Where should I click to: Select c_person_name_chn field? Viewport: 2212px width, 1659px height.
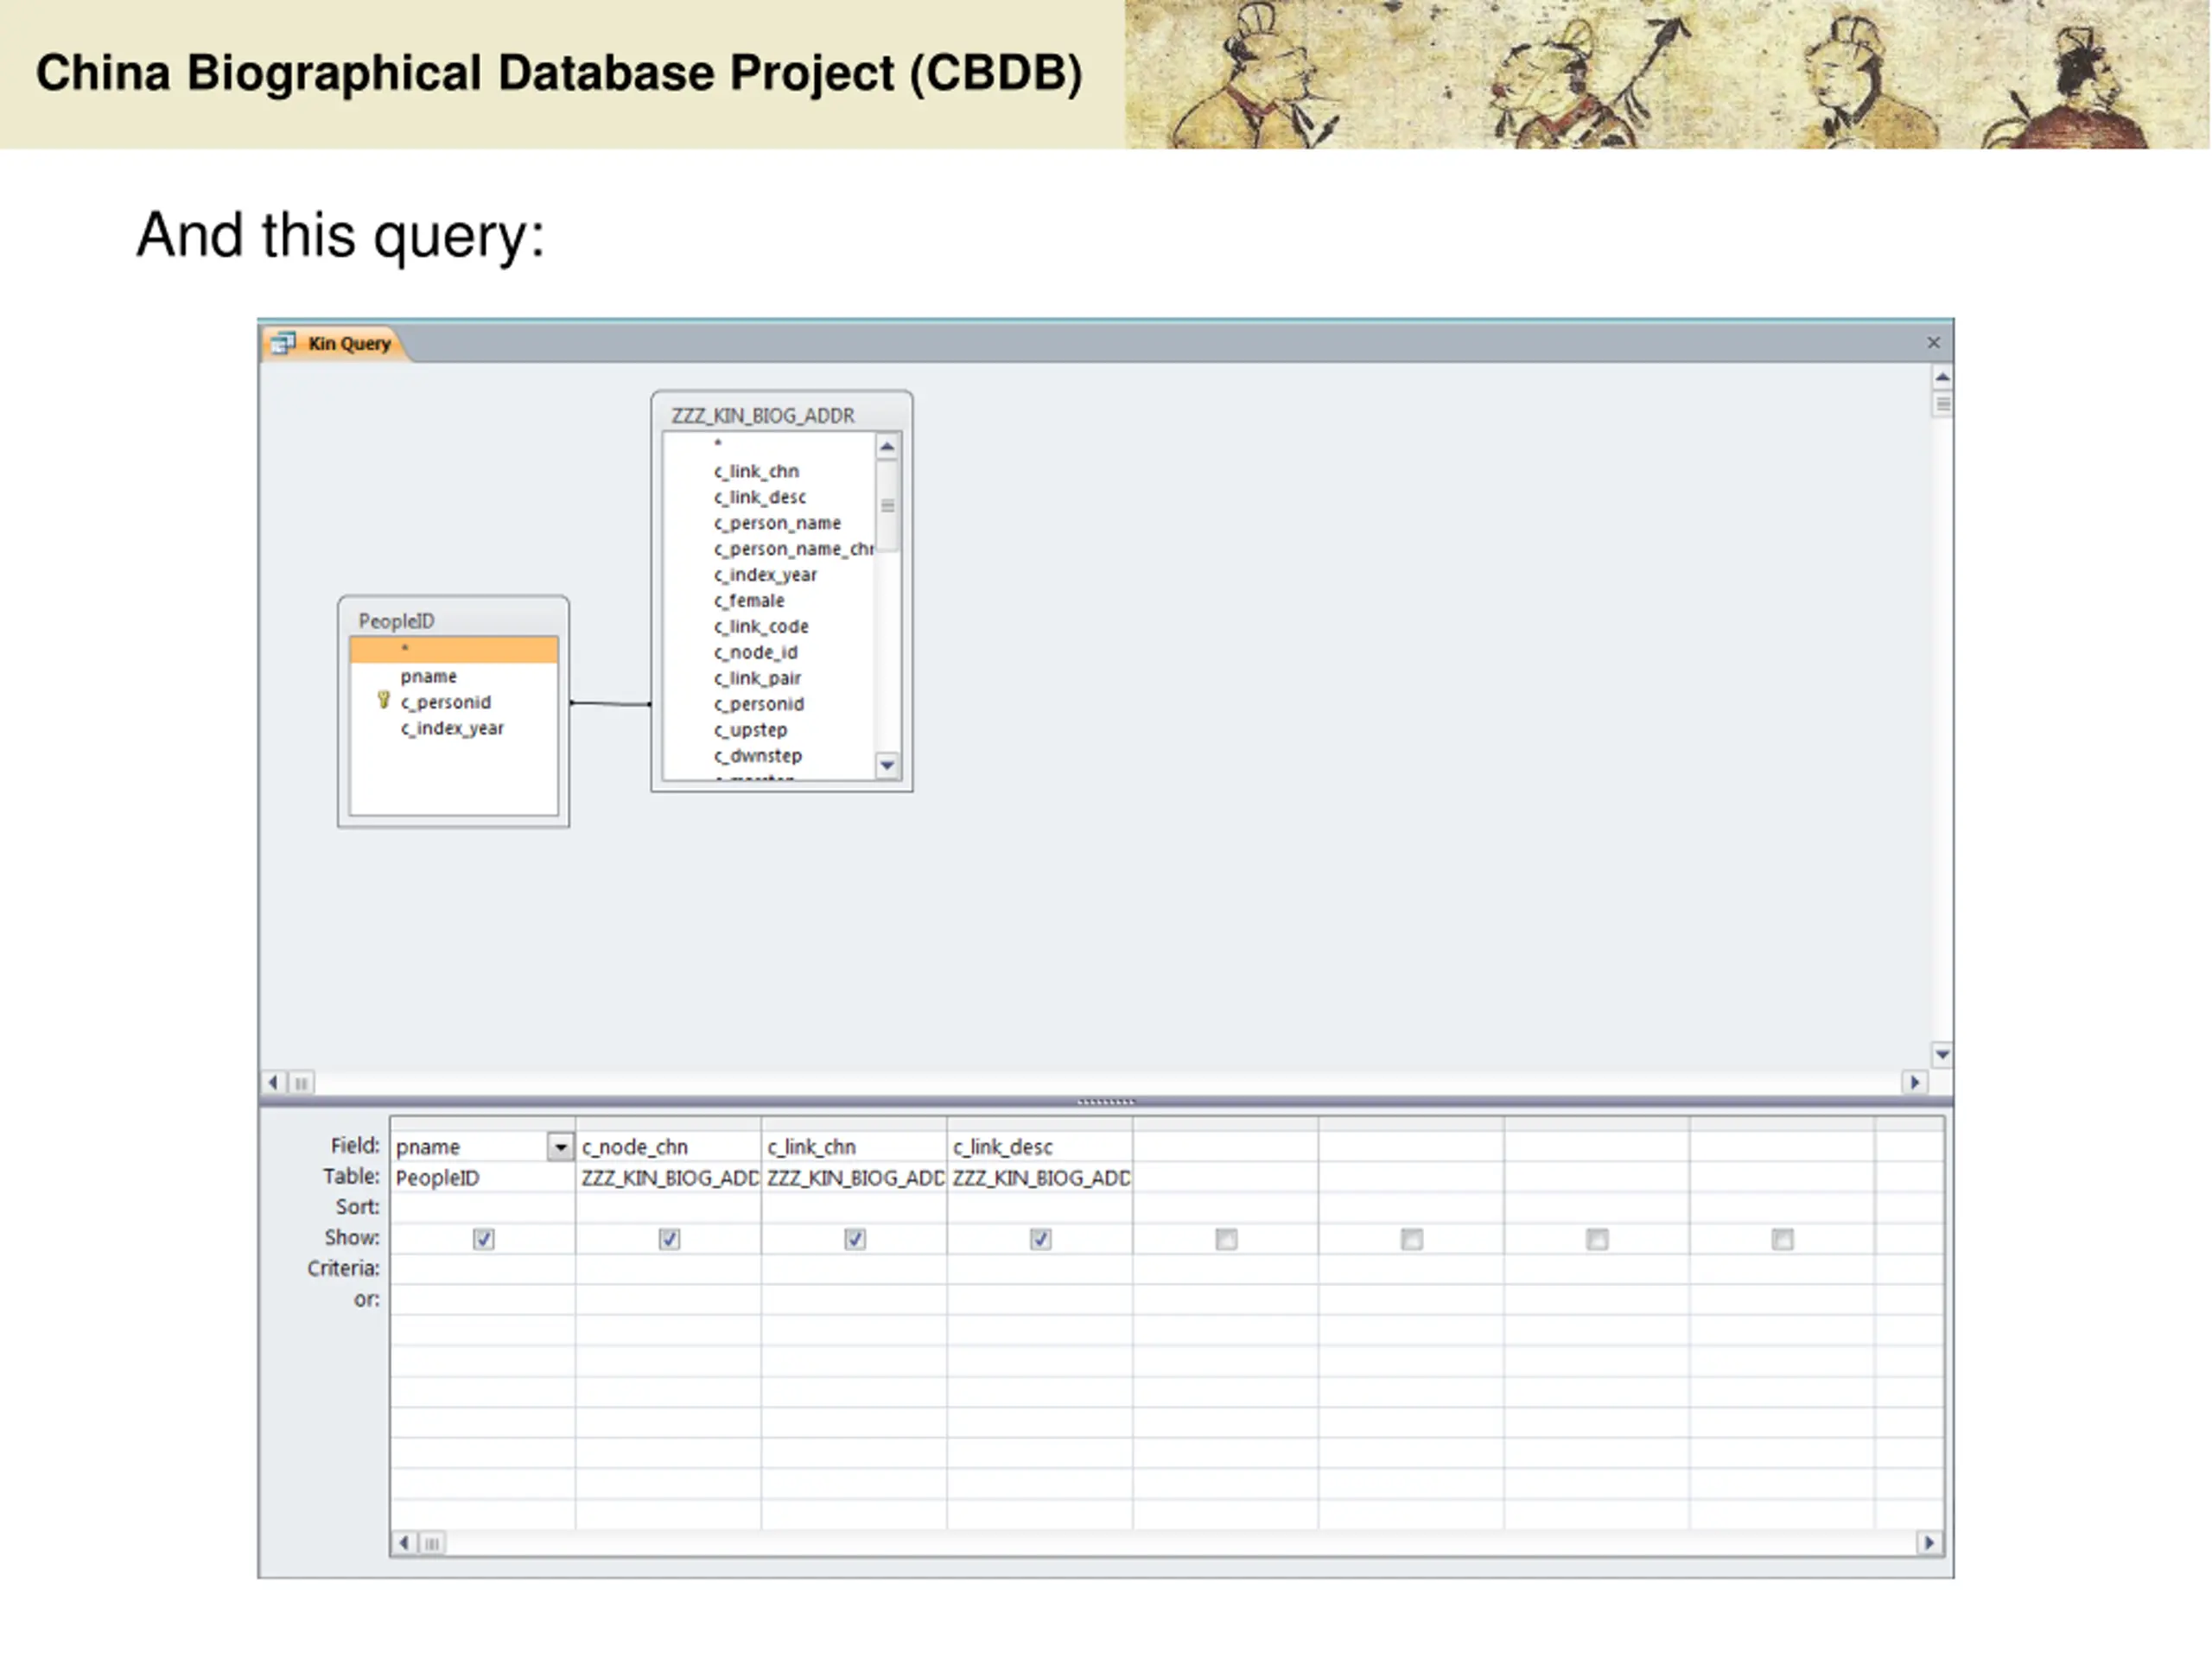793,549
